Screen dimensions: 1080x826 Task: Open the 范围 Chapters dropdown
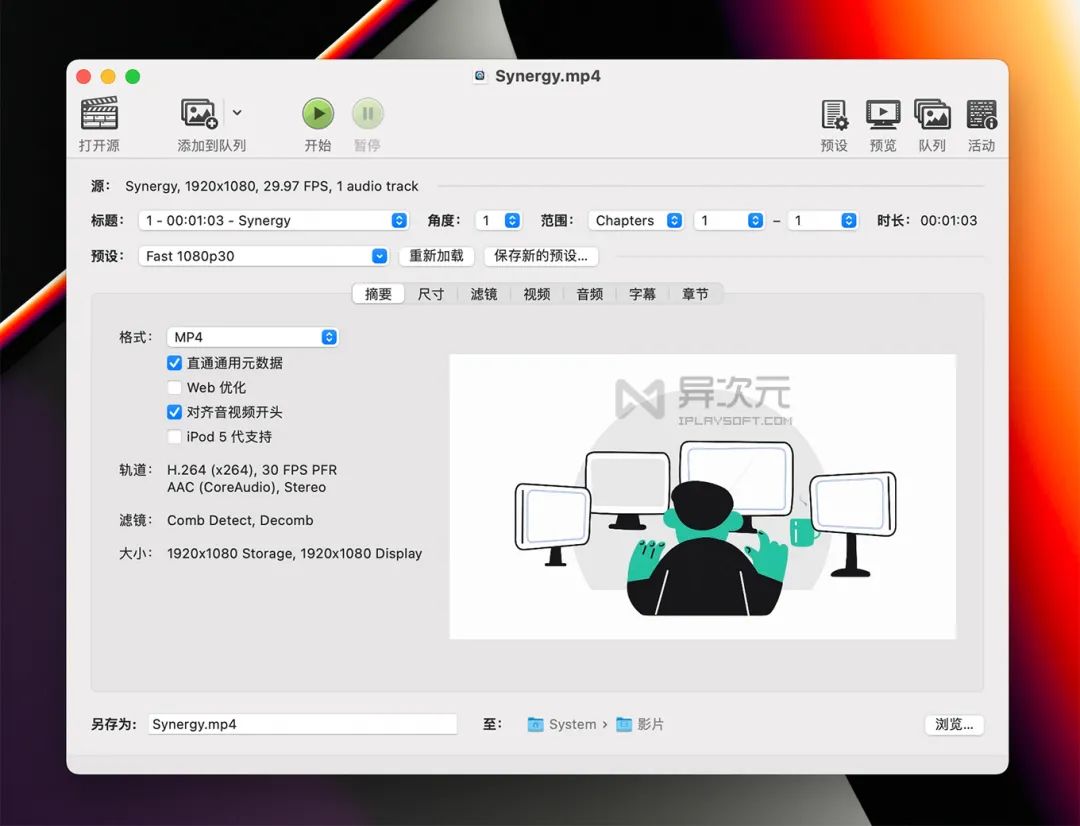636,220
